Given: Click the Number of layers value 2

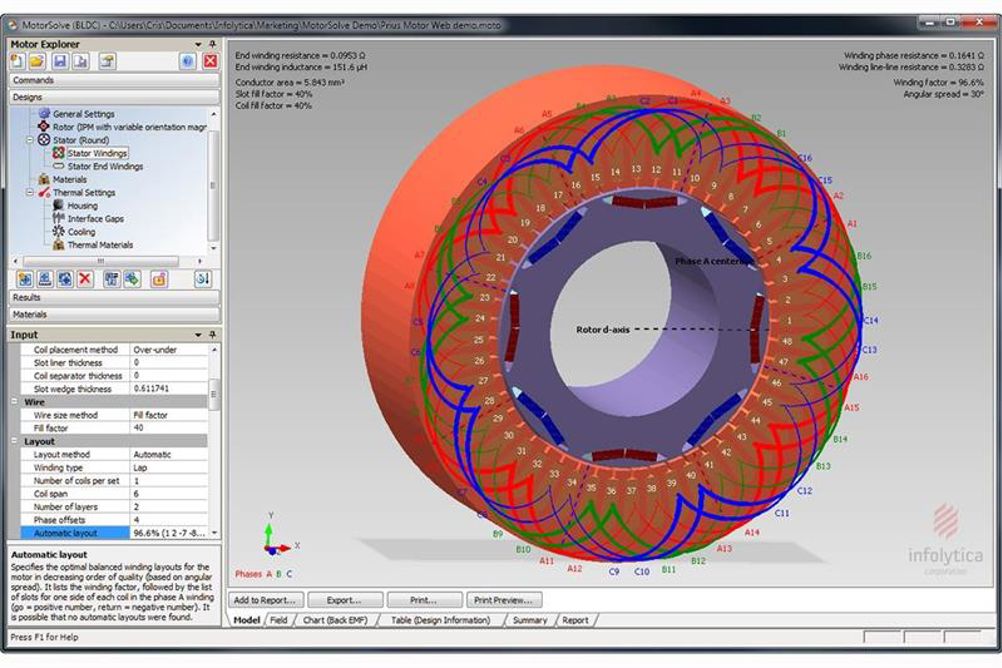Looking at the screenshot, I should point(169,506).
